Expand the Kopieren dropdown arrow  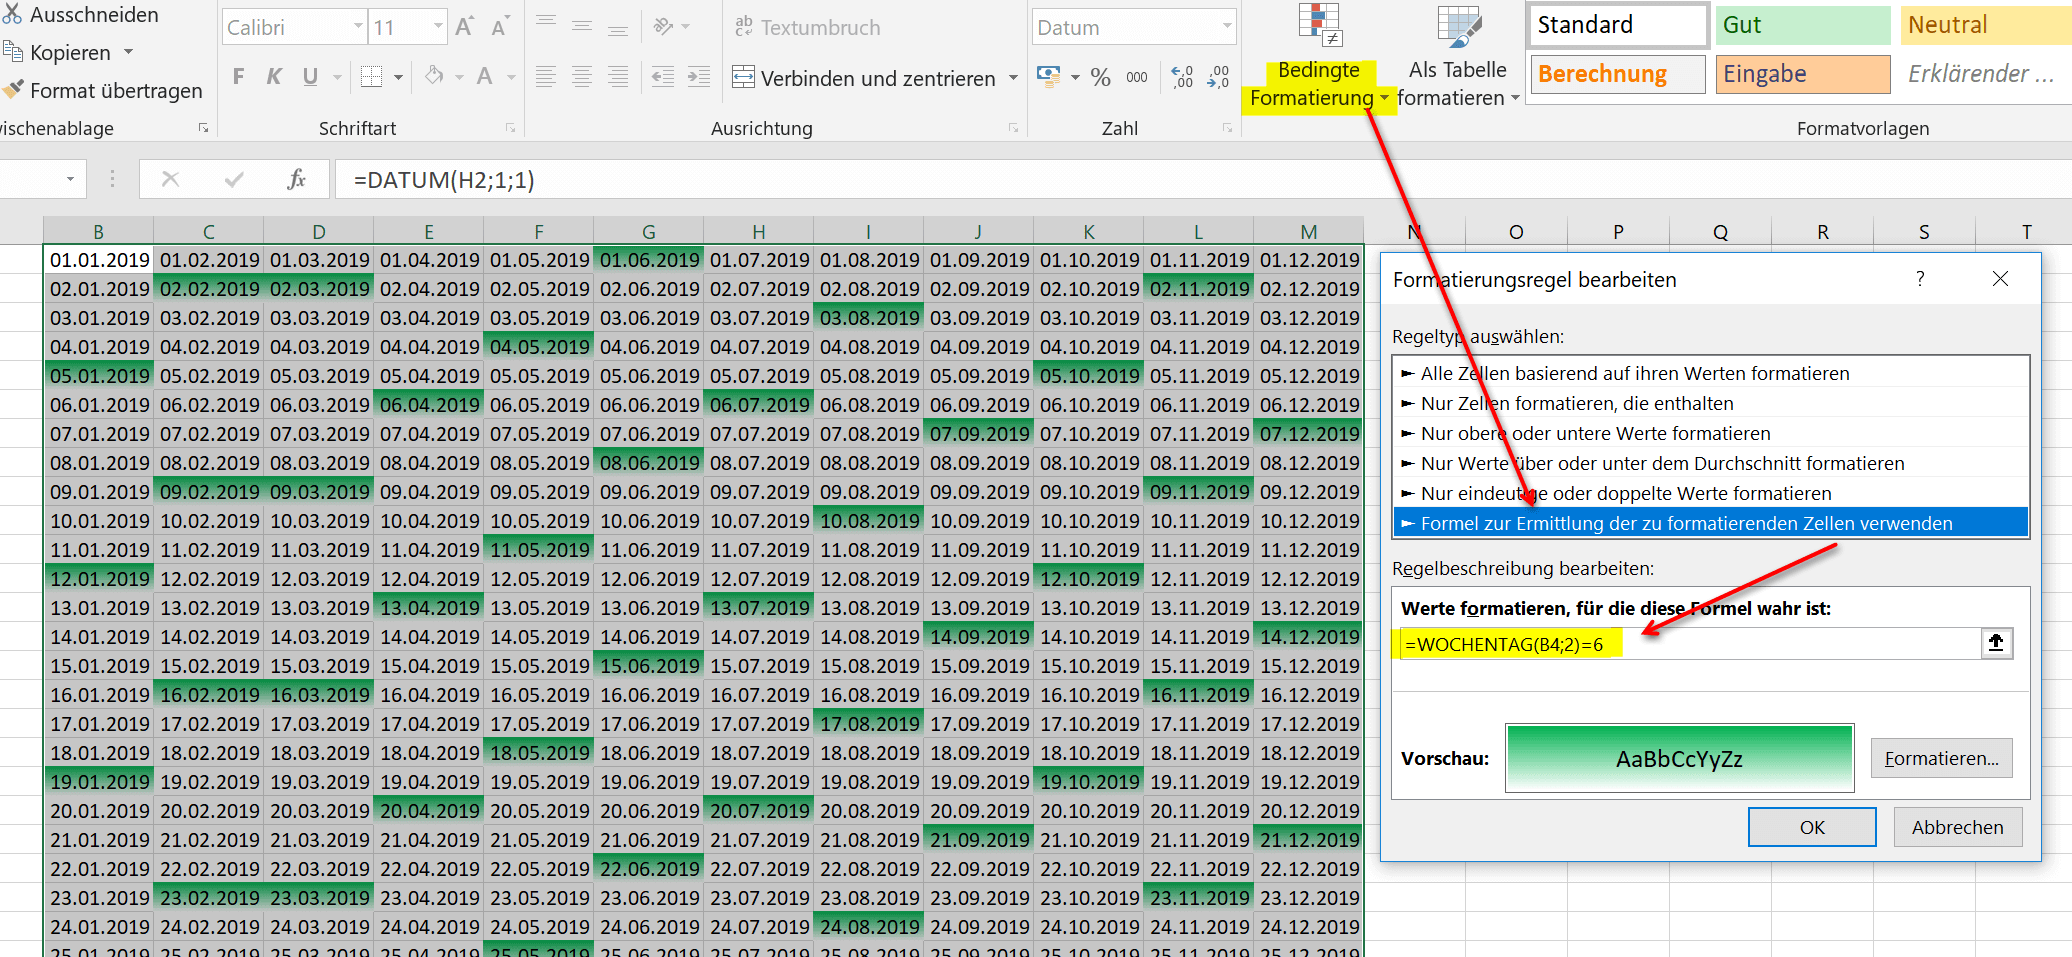(128, 52)
